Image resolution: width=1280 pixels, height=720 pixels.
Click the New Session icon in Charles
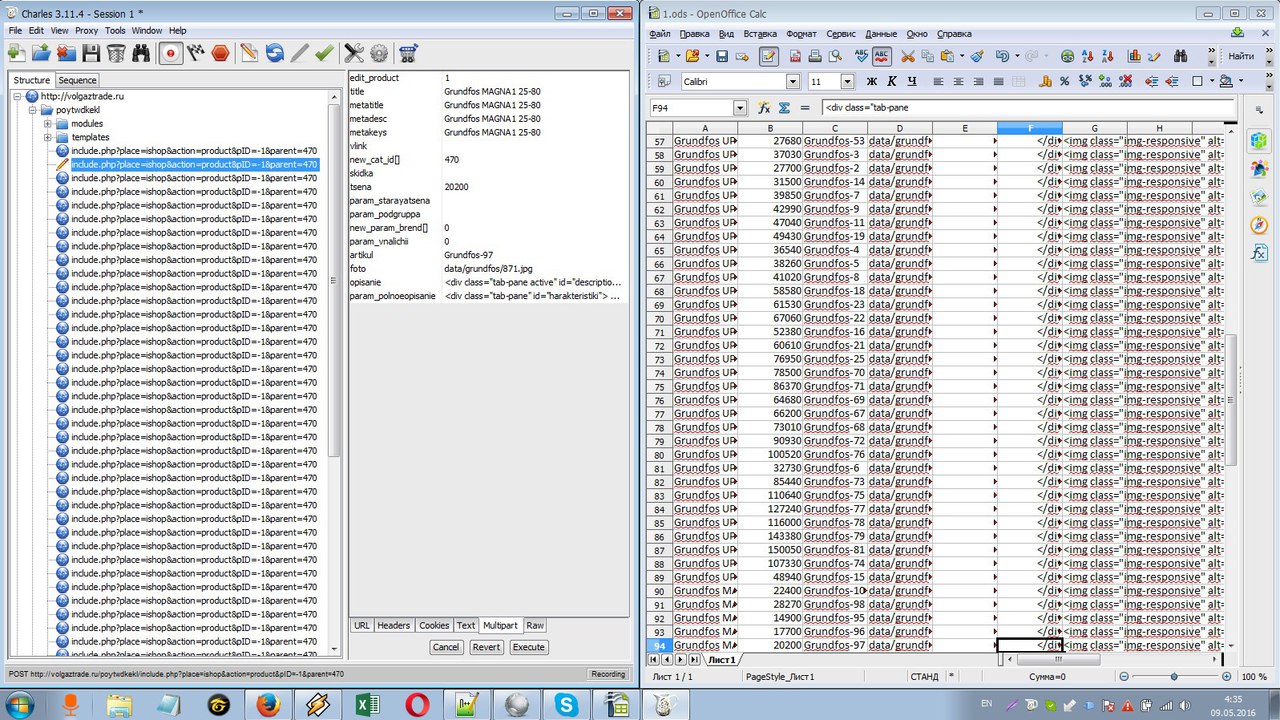pos(17,53)
